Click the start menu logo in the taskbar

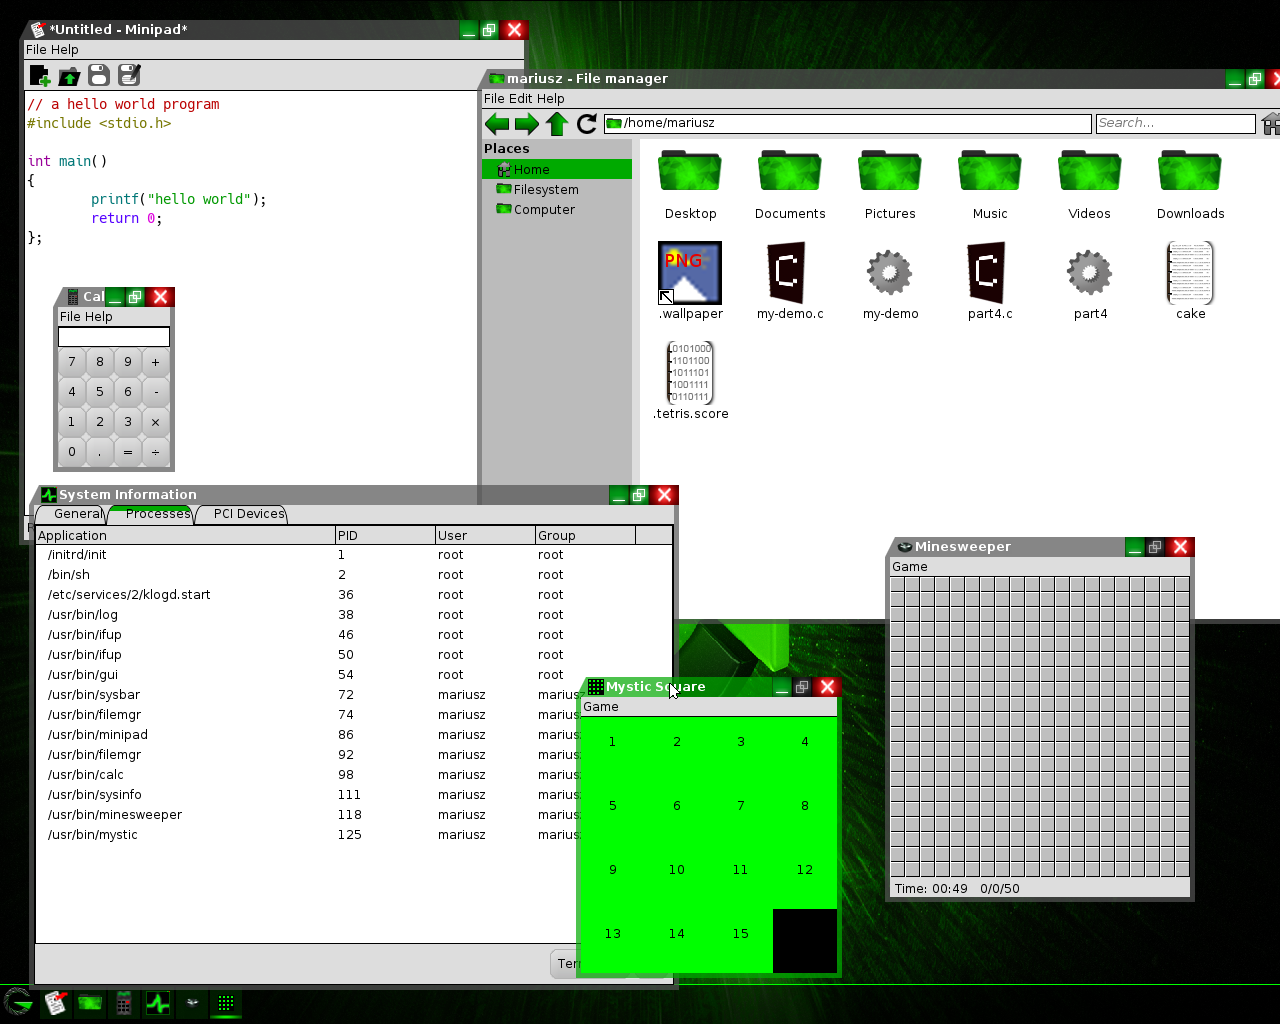point(18,1002)
